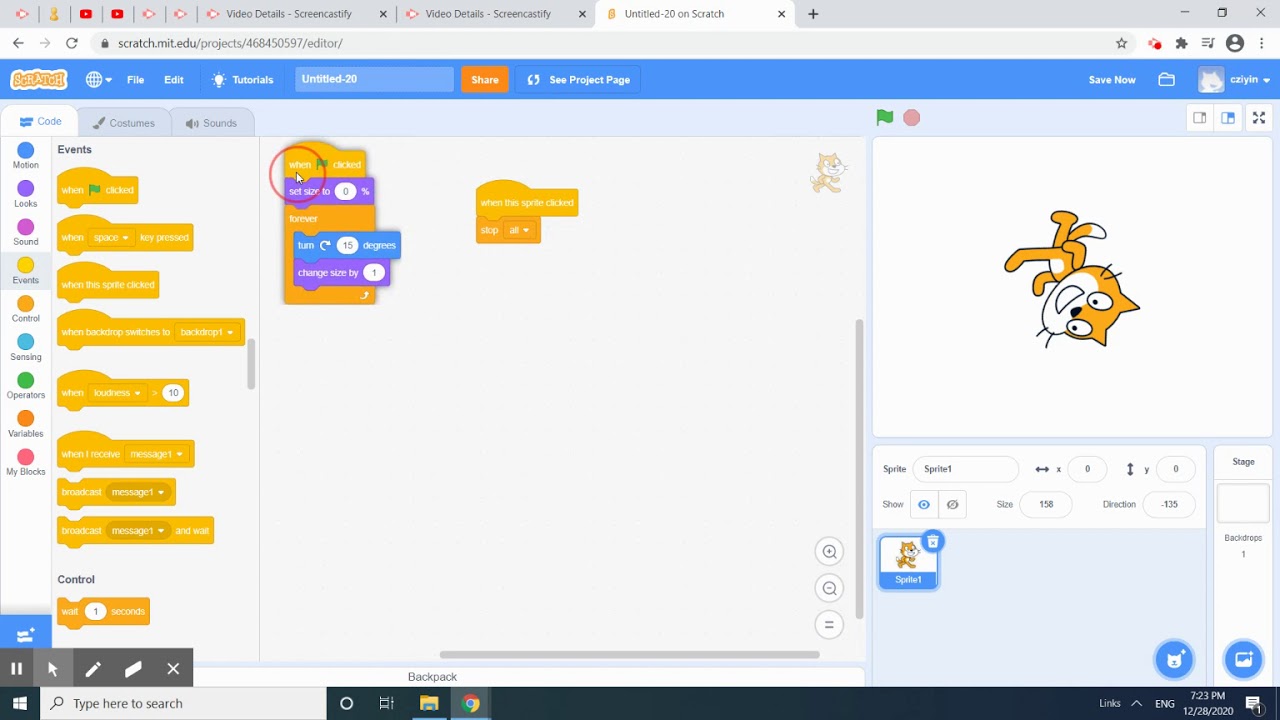Screen dimensions: 1280x720
Task: Click the Size value field 158
Action: (x=1046, y=504)
